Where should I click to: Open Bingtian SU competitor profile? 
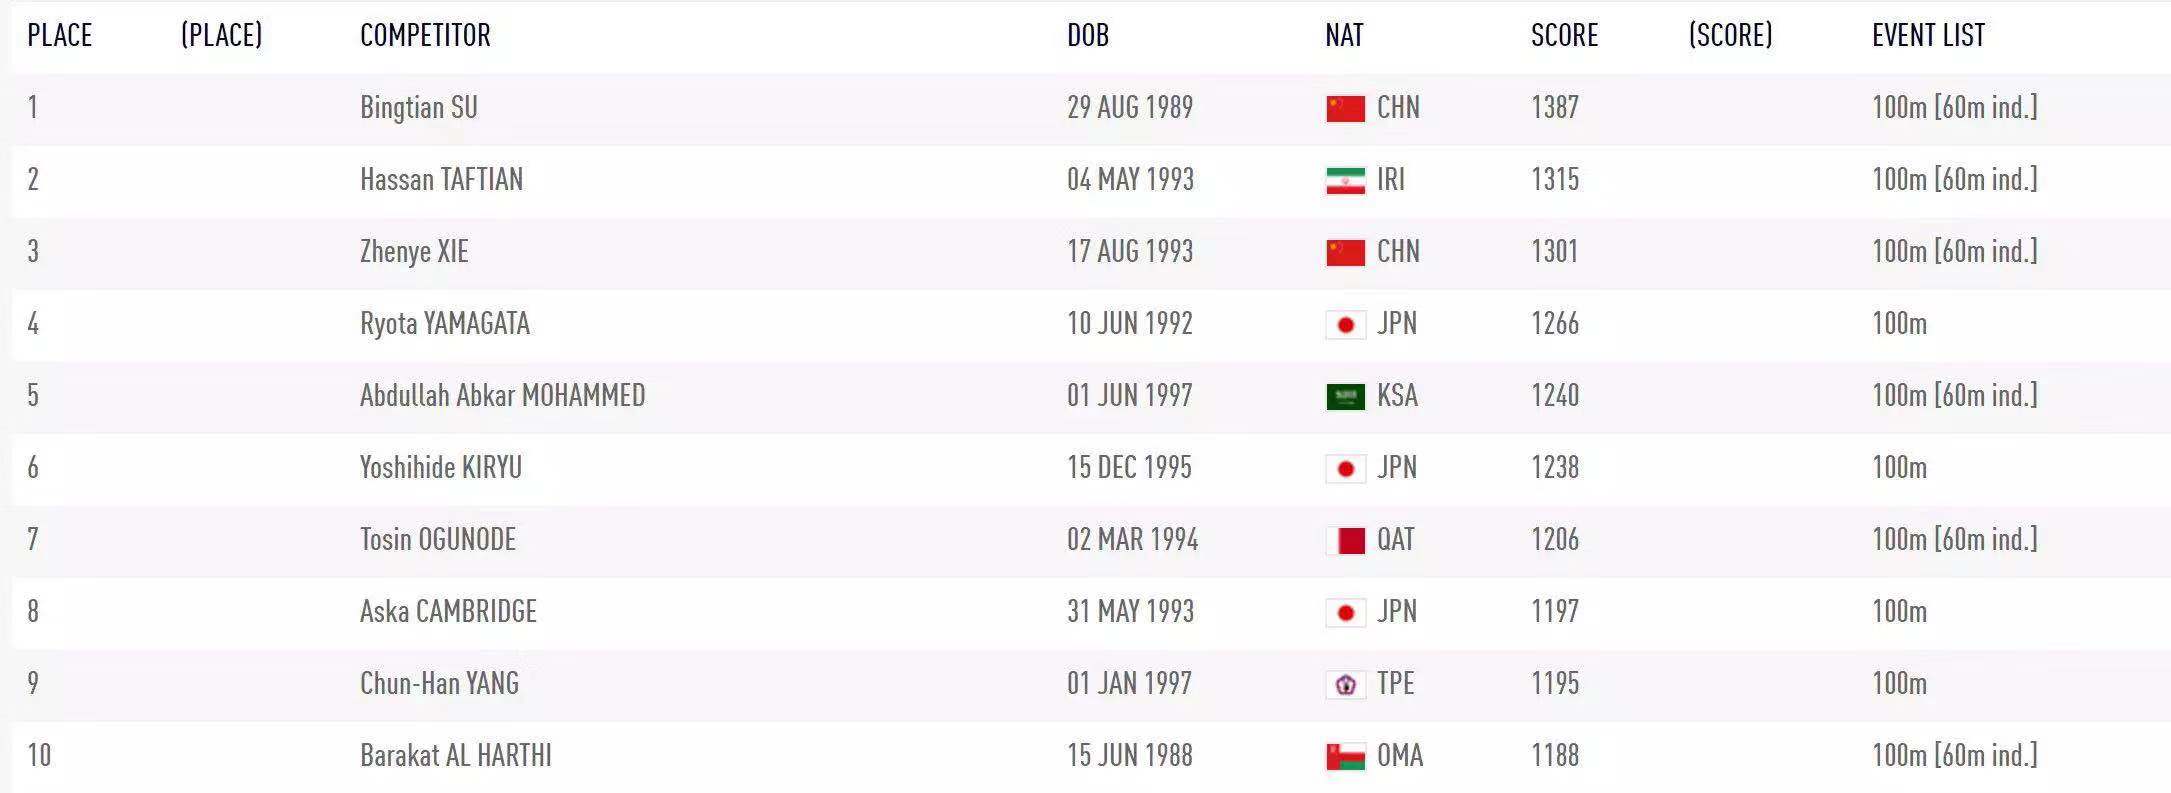(x=418, y=108)
